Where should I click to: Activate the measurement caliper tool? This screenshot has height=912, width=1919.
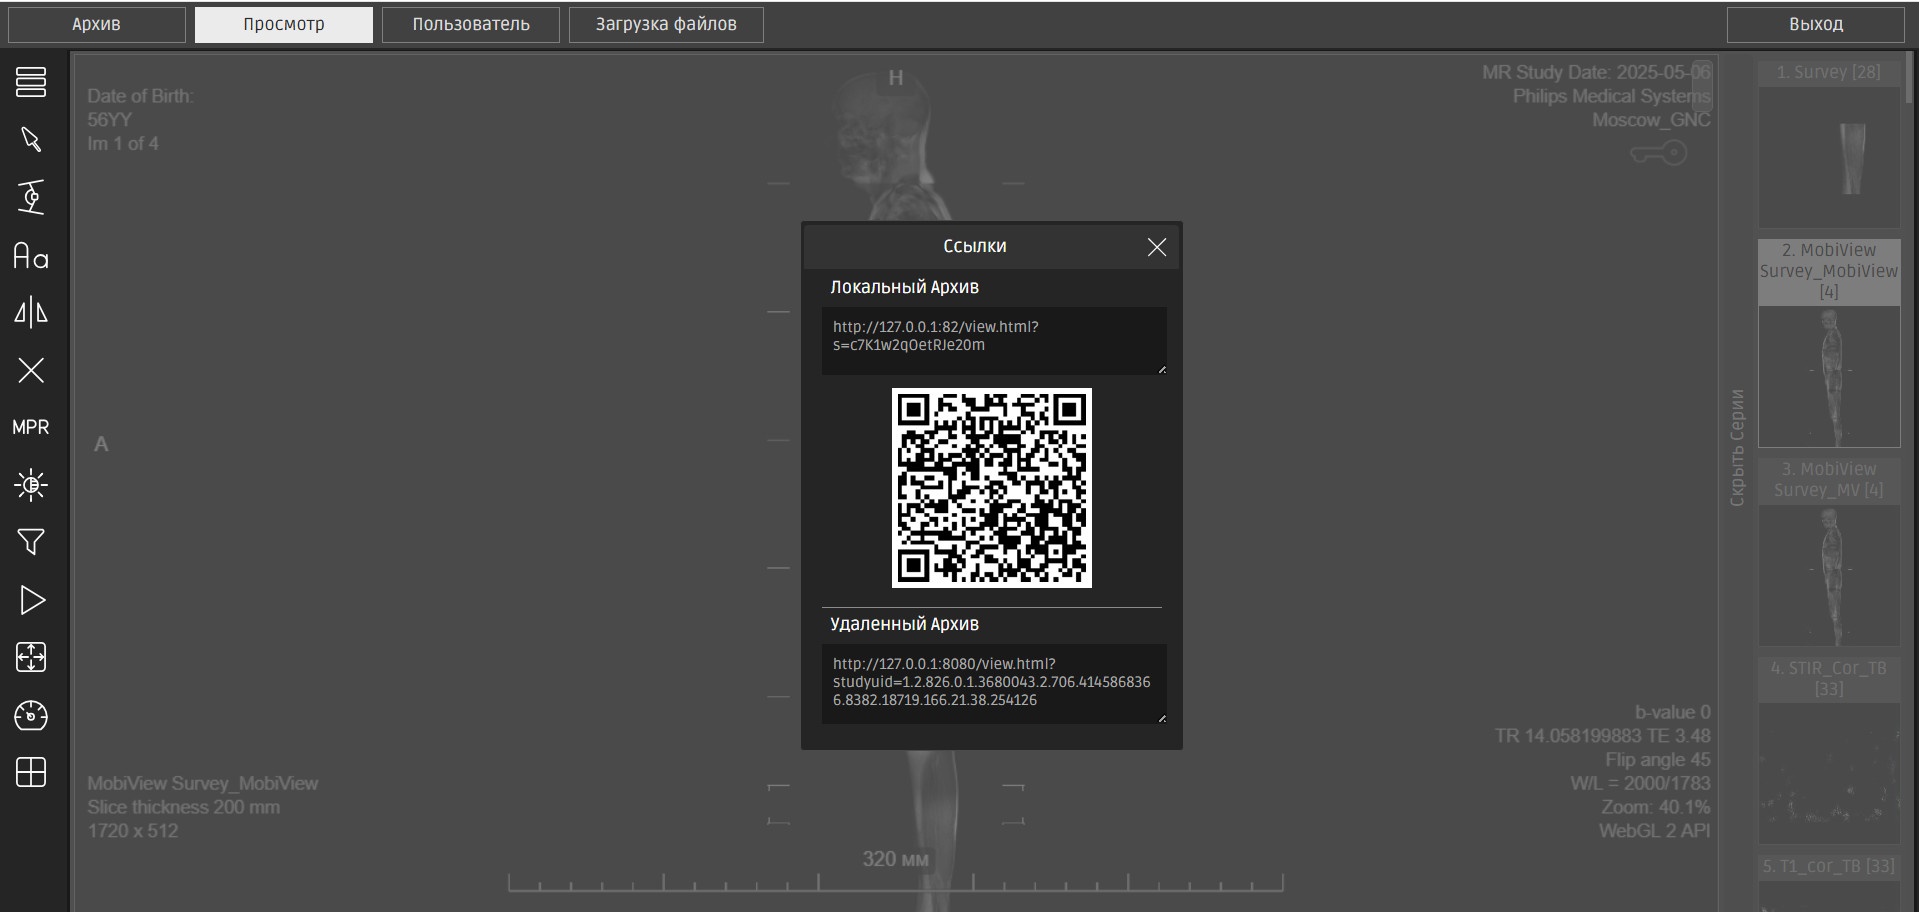(31, 197)
